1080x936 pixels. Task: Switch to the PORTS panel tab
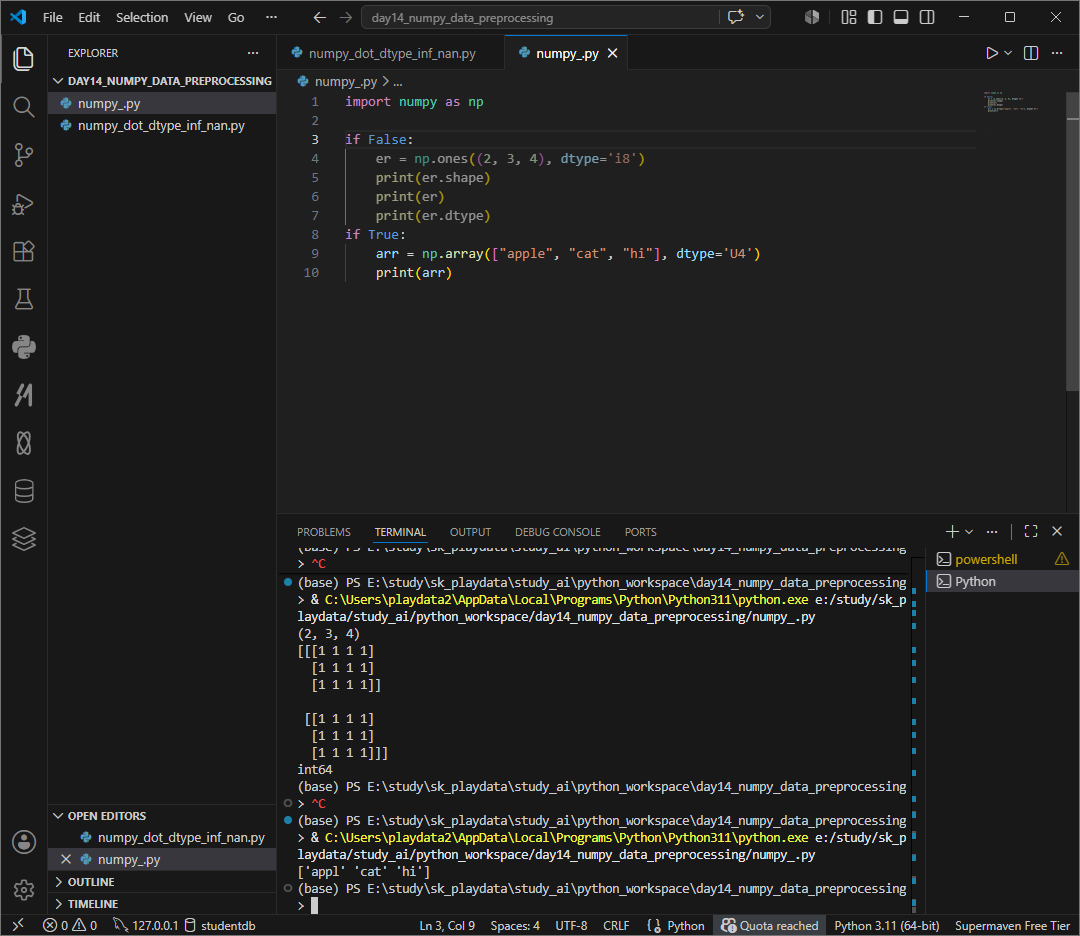pyautogui.click(x=641, y=532)
